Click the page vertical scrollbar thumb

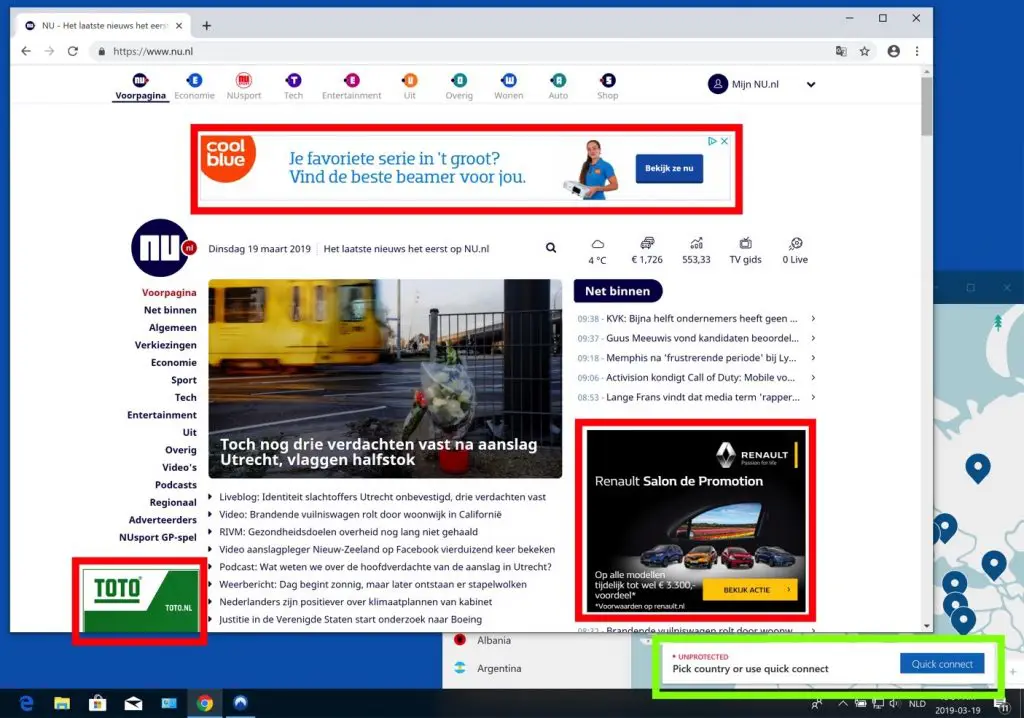pyautogui.click(x=927, y=106)
